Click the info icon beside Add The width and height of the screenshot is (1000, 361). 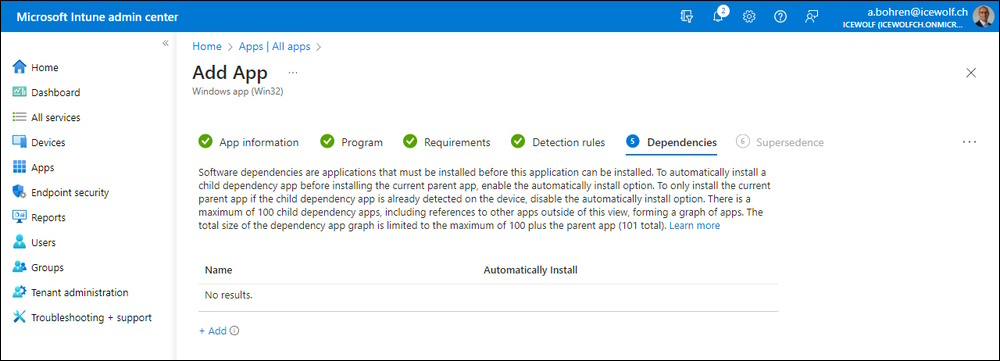234,331
